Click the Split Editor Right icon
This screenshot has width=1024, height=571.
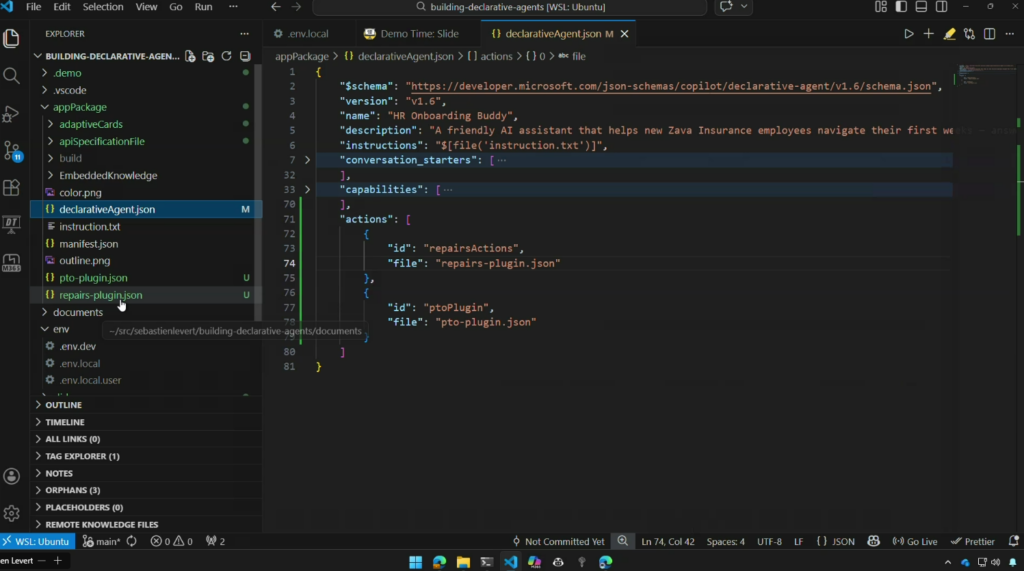[989, 34]
